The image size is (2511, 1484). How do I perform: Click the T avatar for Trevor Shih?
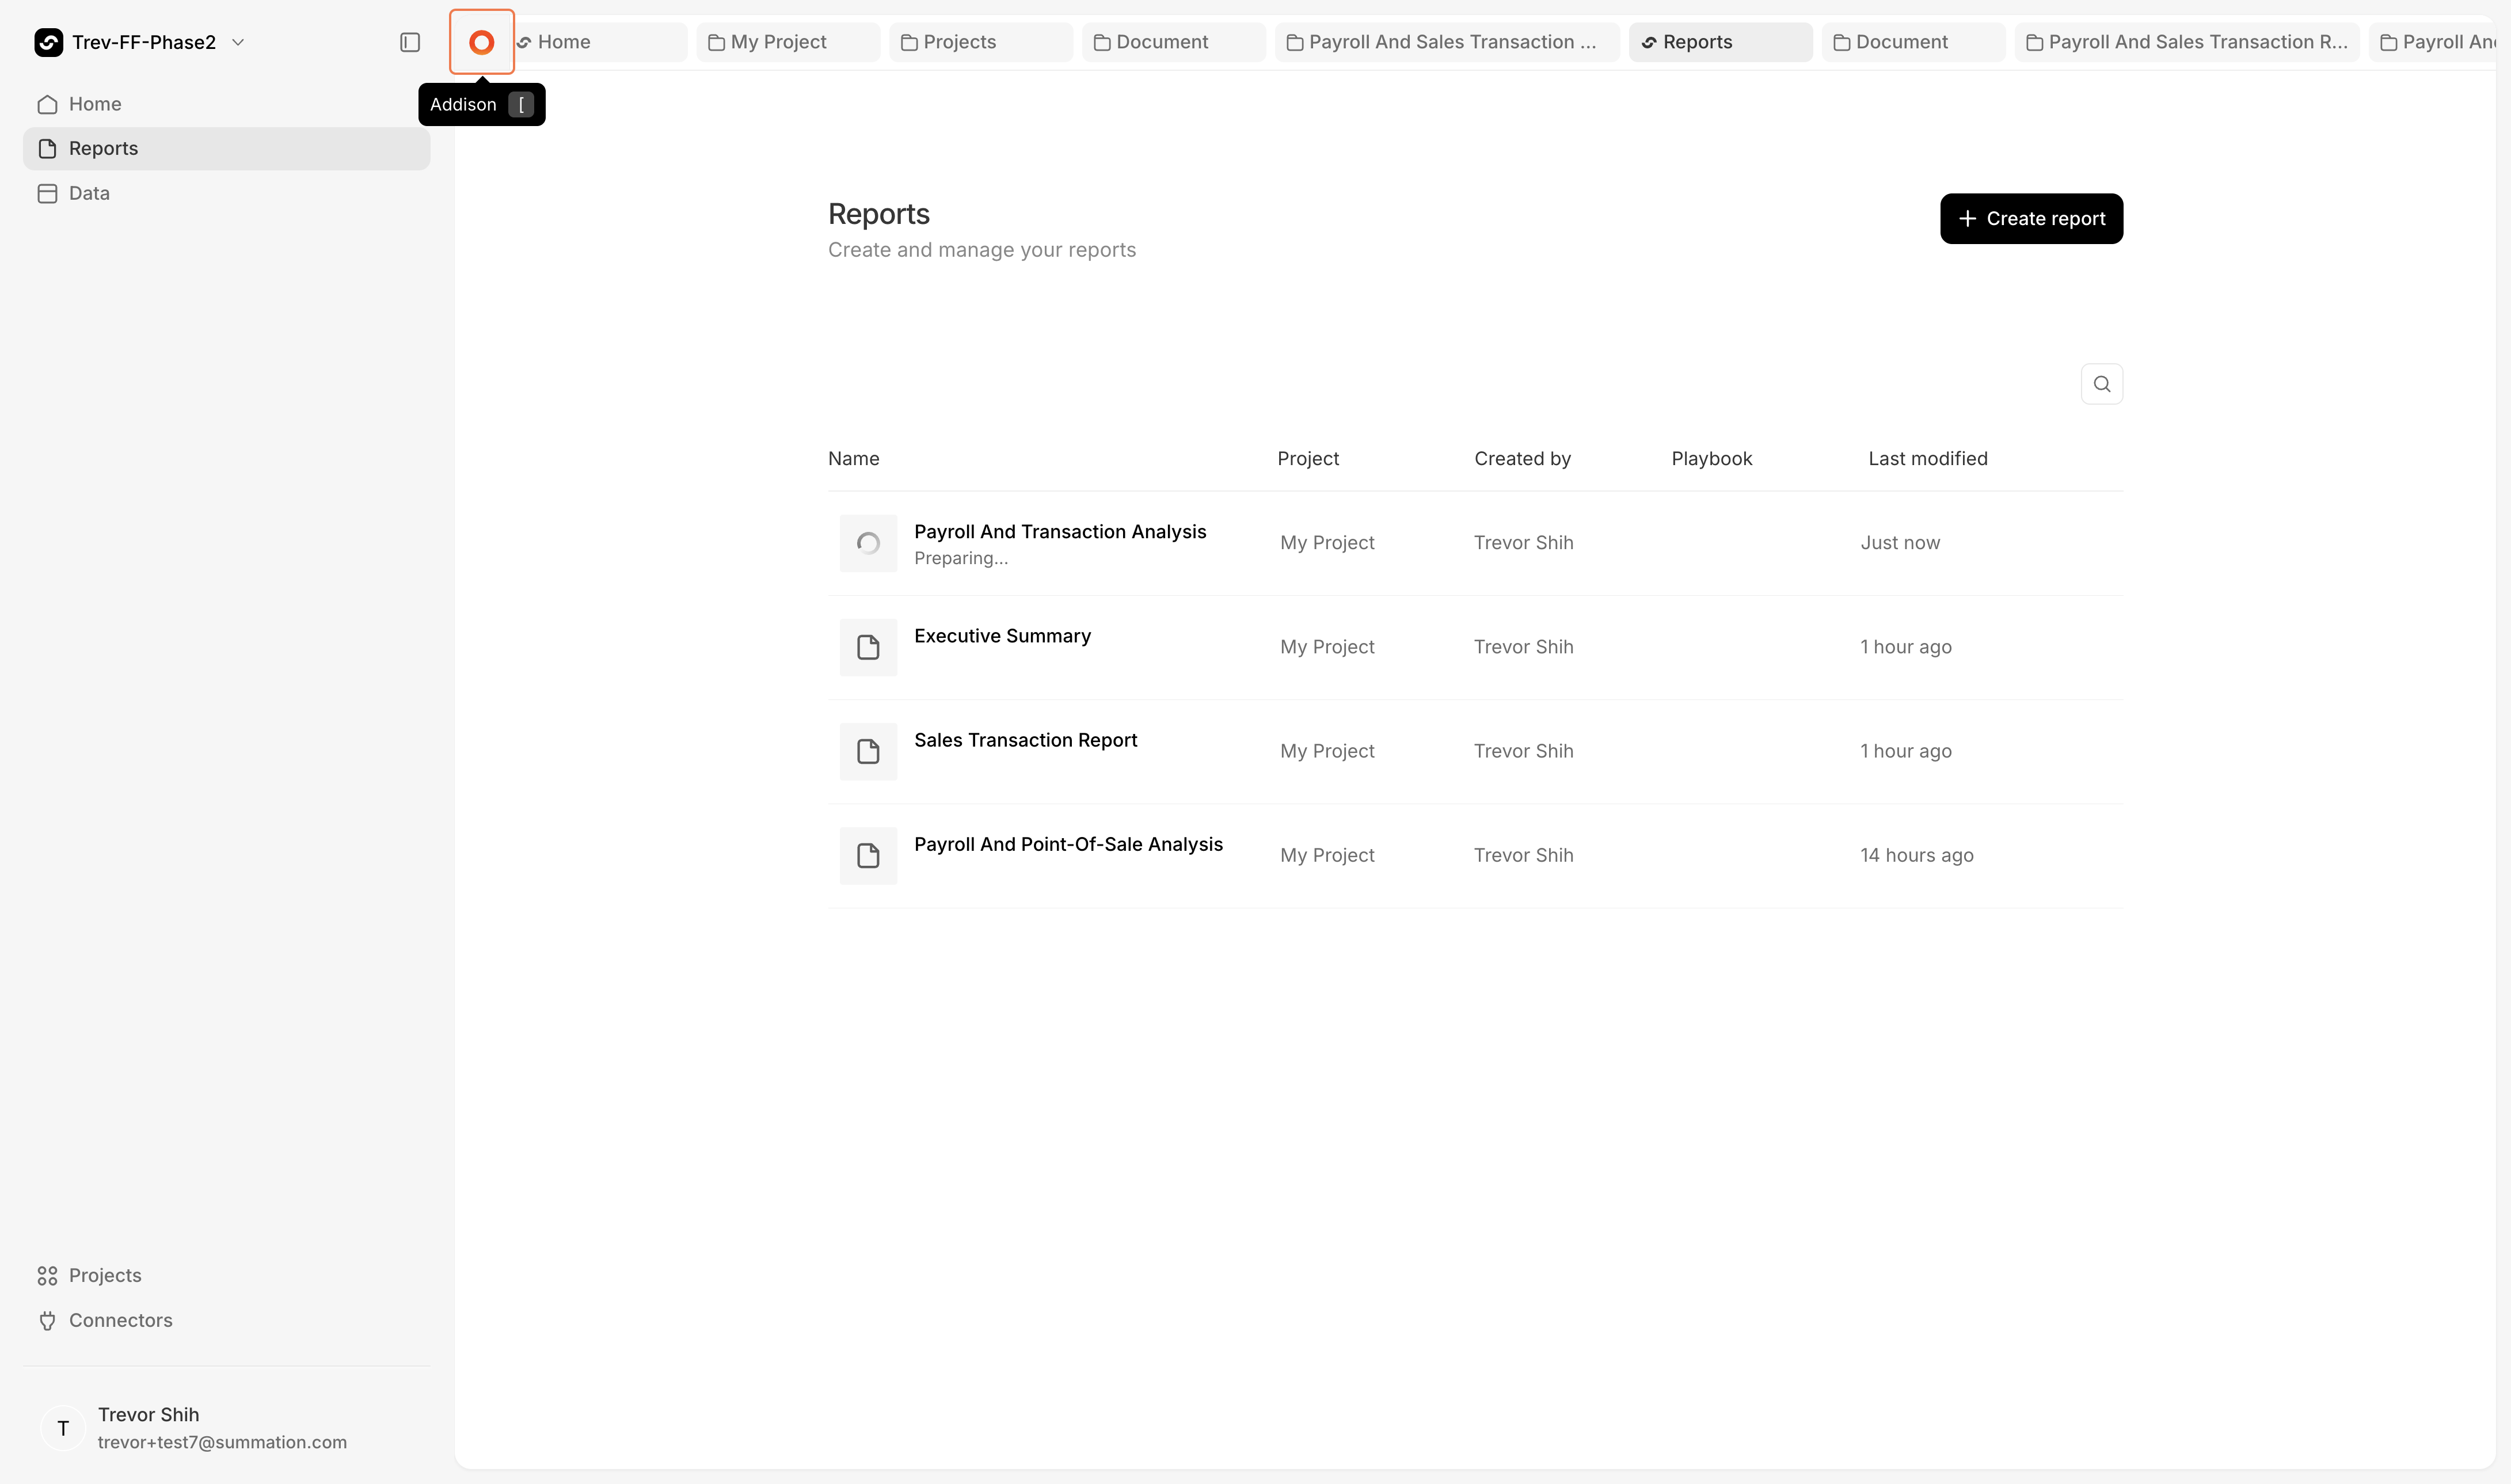63,1428
